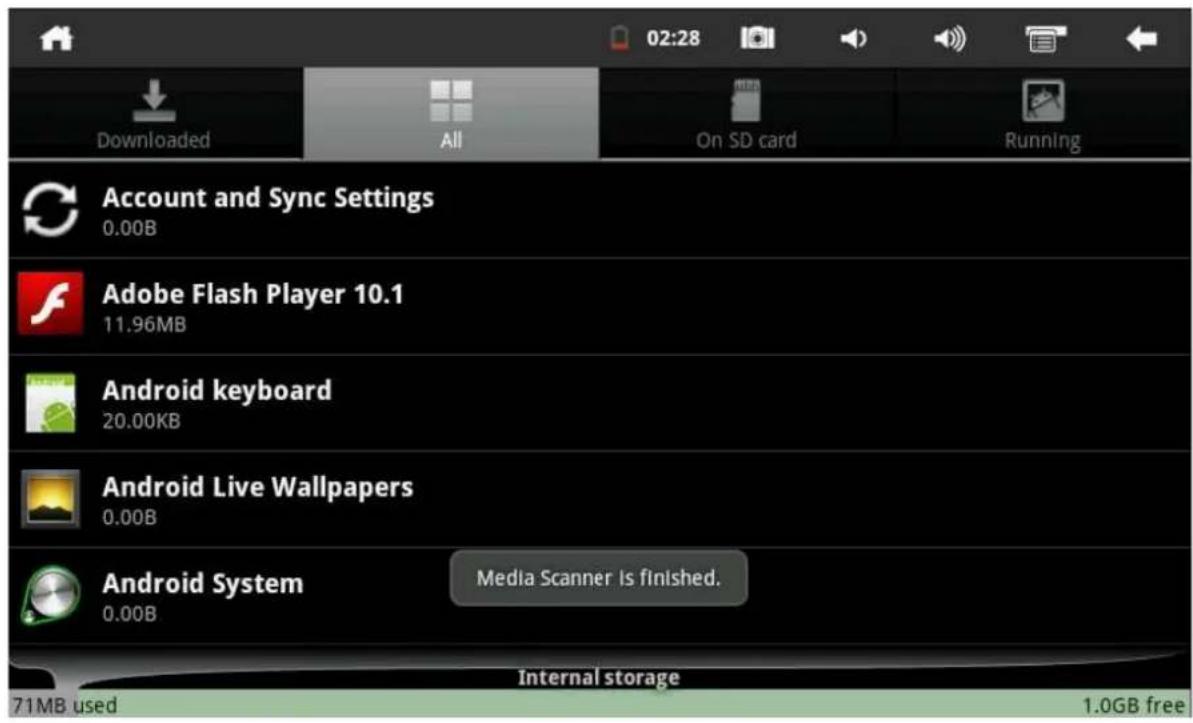Go back using the arrow icon

click(x=1141, y=38)
